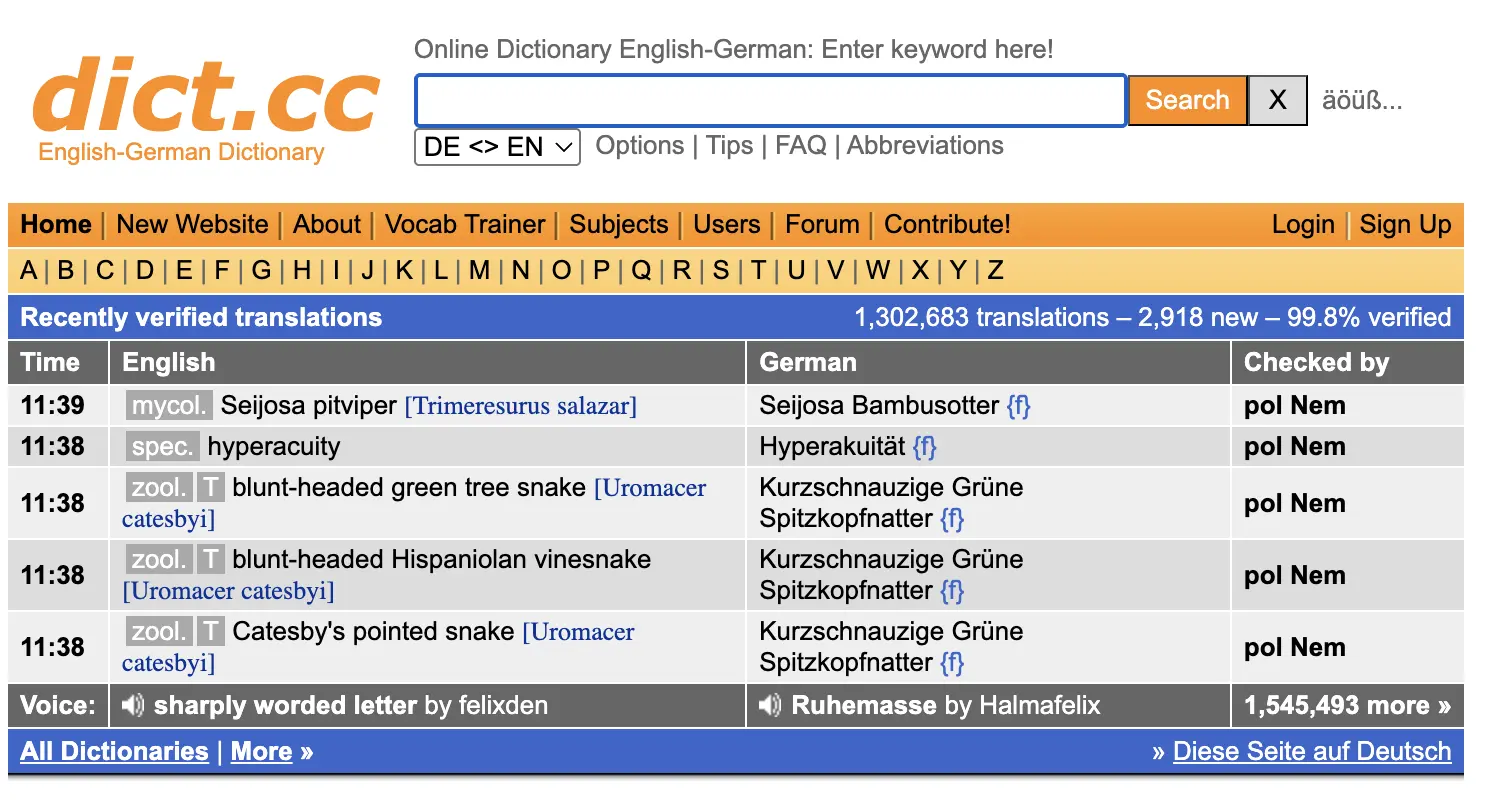
Task: Open the äöüß special characters helper
Action: (x=1363, y=100)
